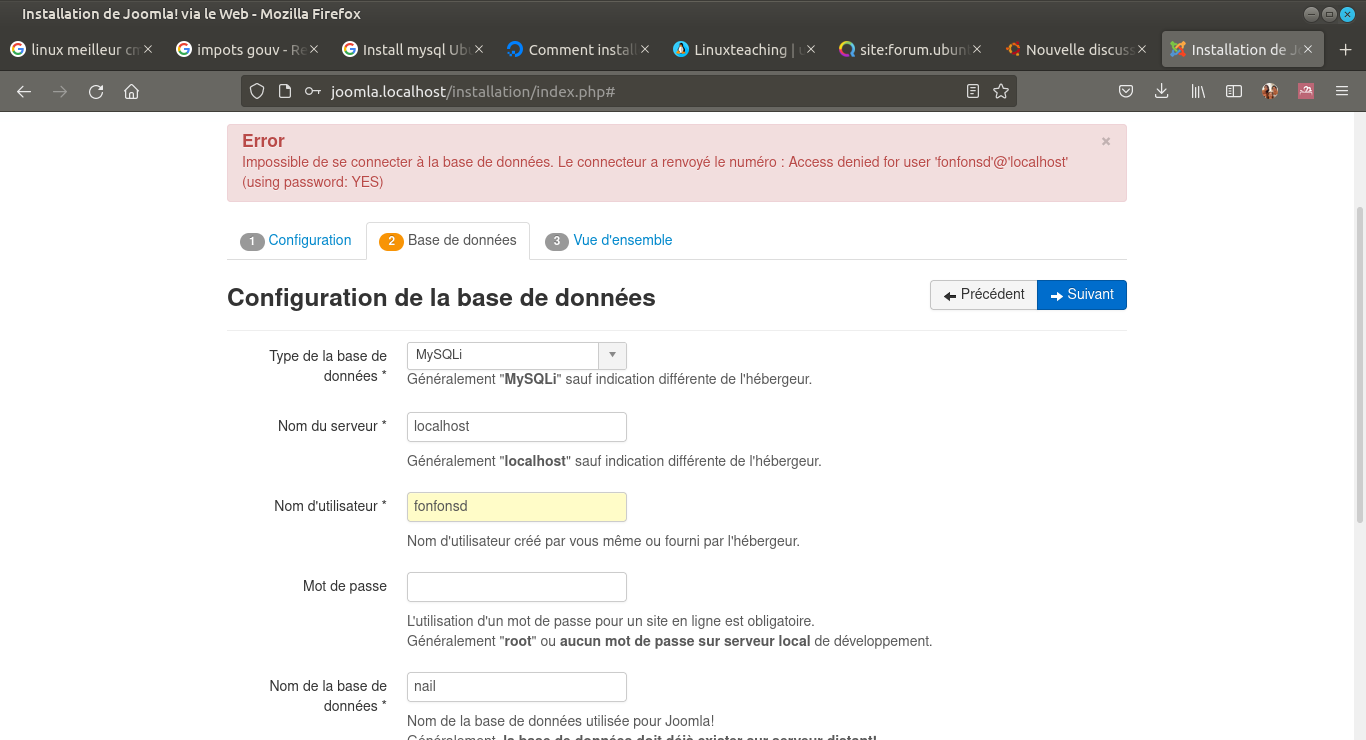This screenshot has height=740, width=1366.
Task: Reload the current page
Action: pyautogui.click(x=96, y=91)
